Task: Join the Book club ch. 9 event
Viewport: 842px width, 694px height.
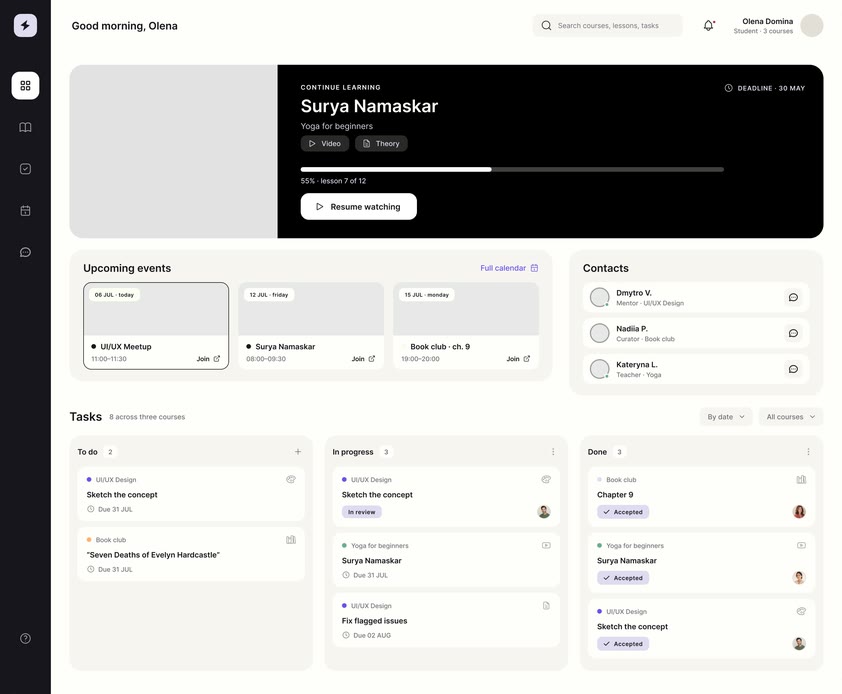Action: (x=518, y=358)
